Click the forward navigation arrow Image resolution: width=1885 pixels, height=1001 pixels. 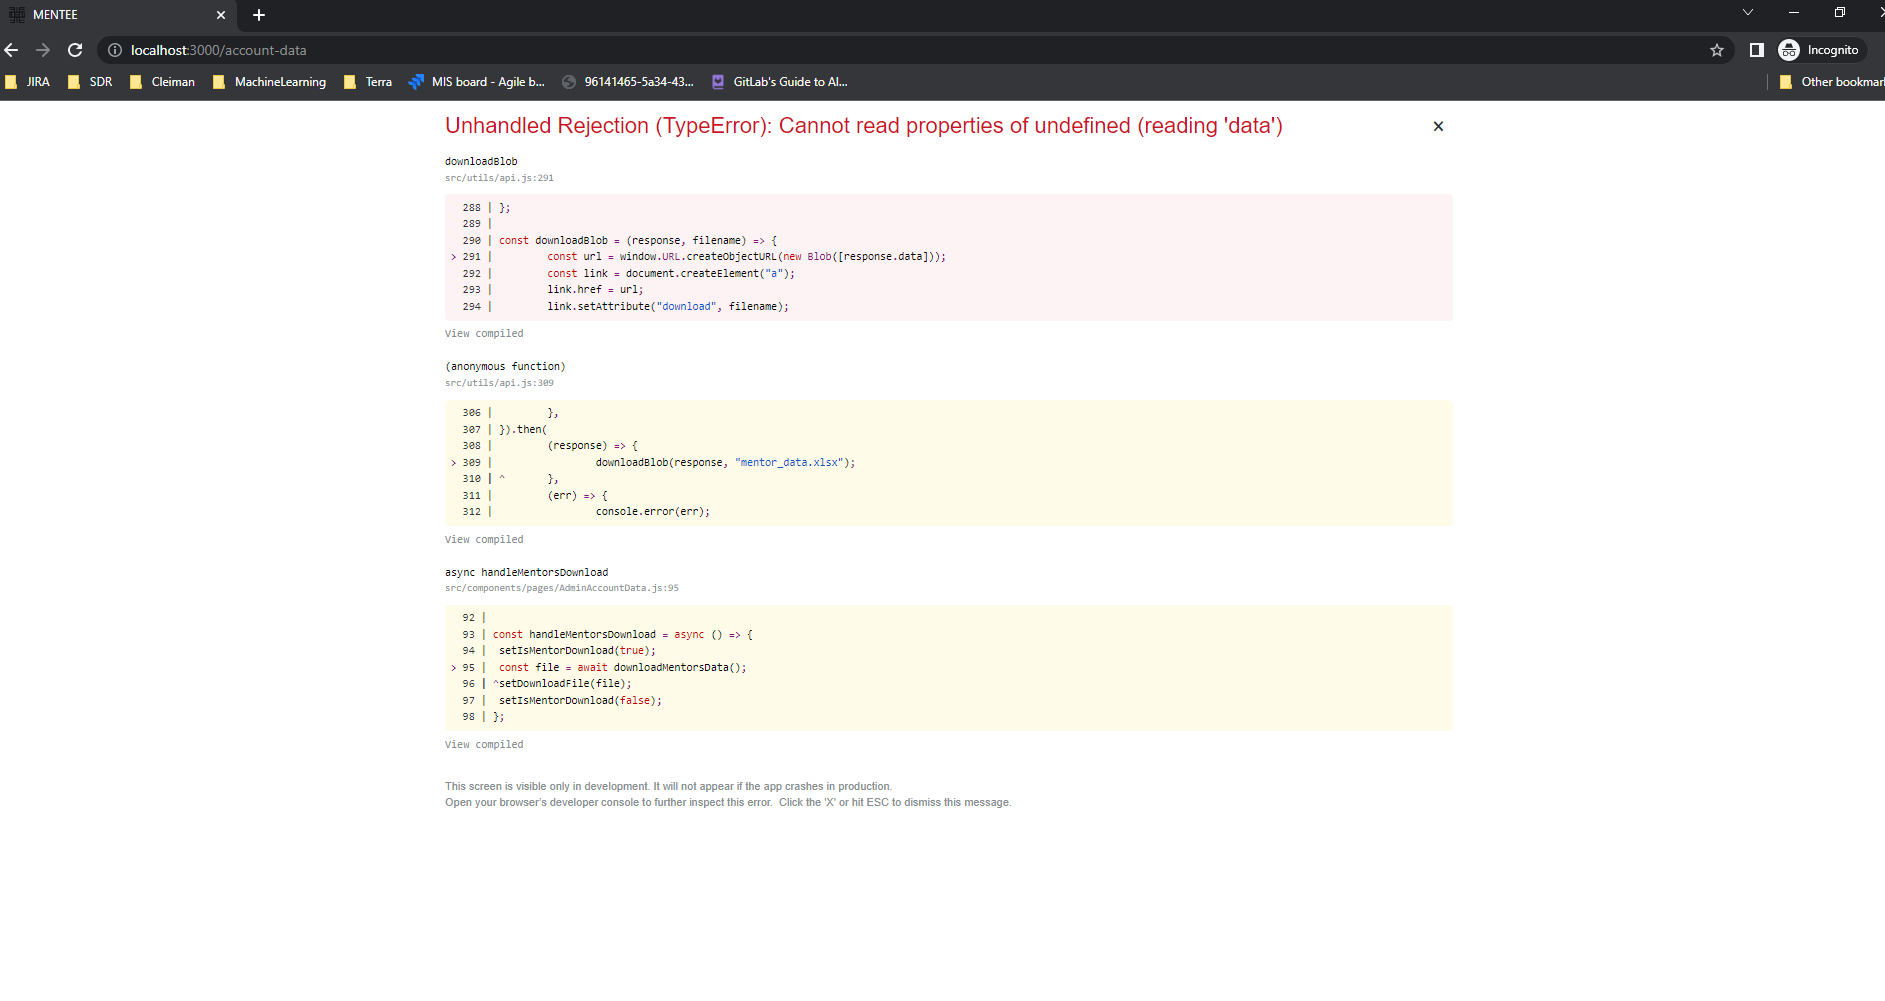coord(43,49)
